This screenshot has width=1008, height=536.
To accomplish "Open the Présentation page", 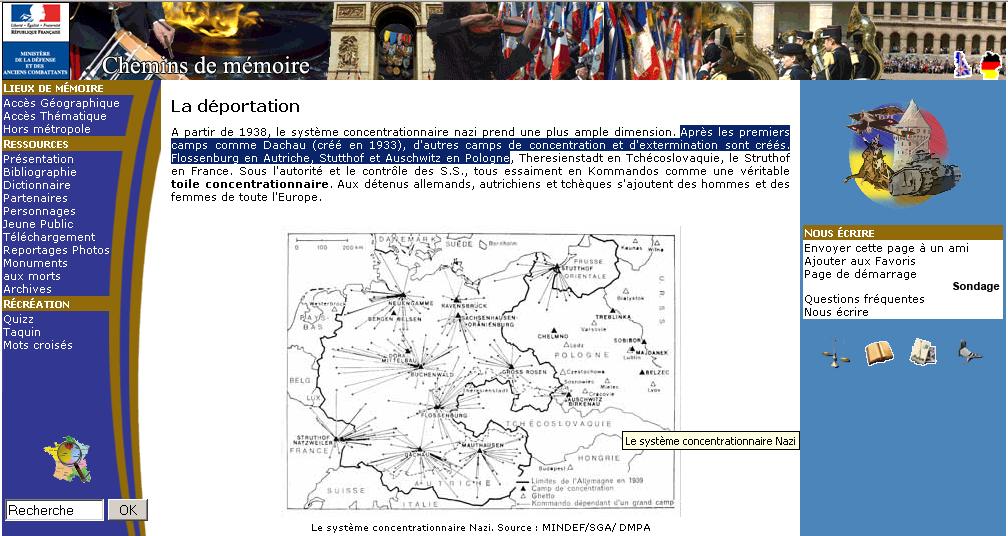I will pyautogui.click(x=38, y=159).
